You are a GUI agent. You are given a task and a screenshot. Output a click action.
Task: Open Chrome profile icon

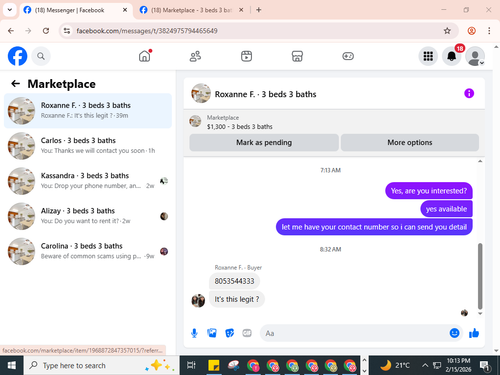(x=471, y=31)
